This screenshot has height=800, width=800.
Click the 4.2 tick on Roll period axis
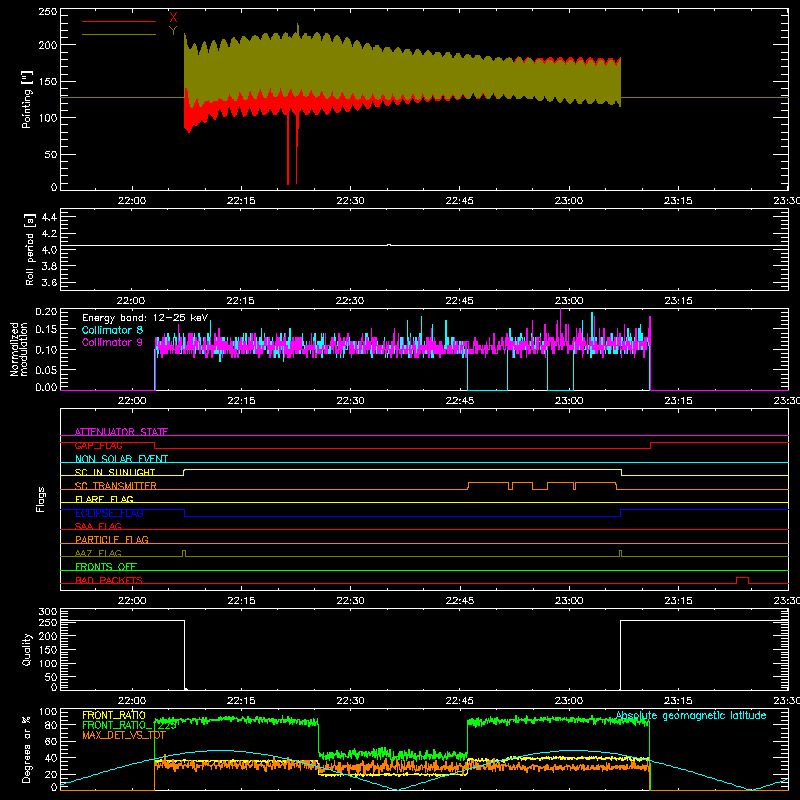pos(49,234)
